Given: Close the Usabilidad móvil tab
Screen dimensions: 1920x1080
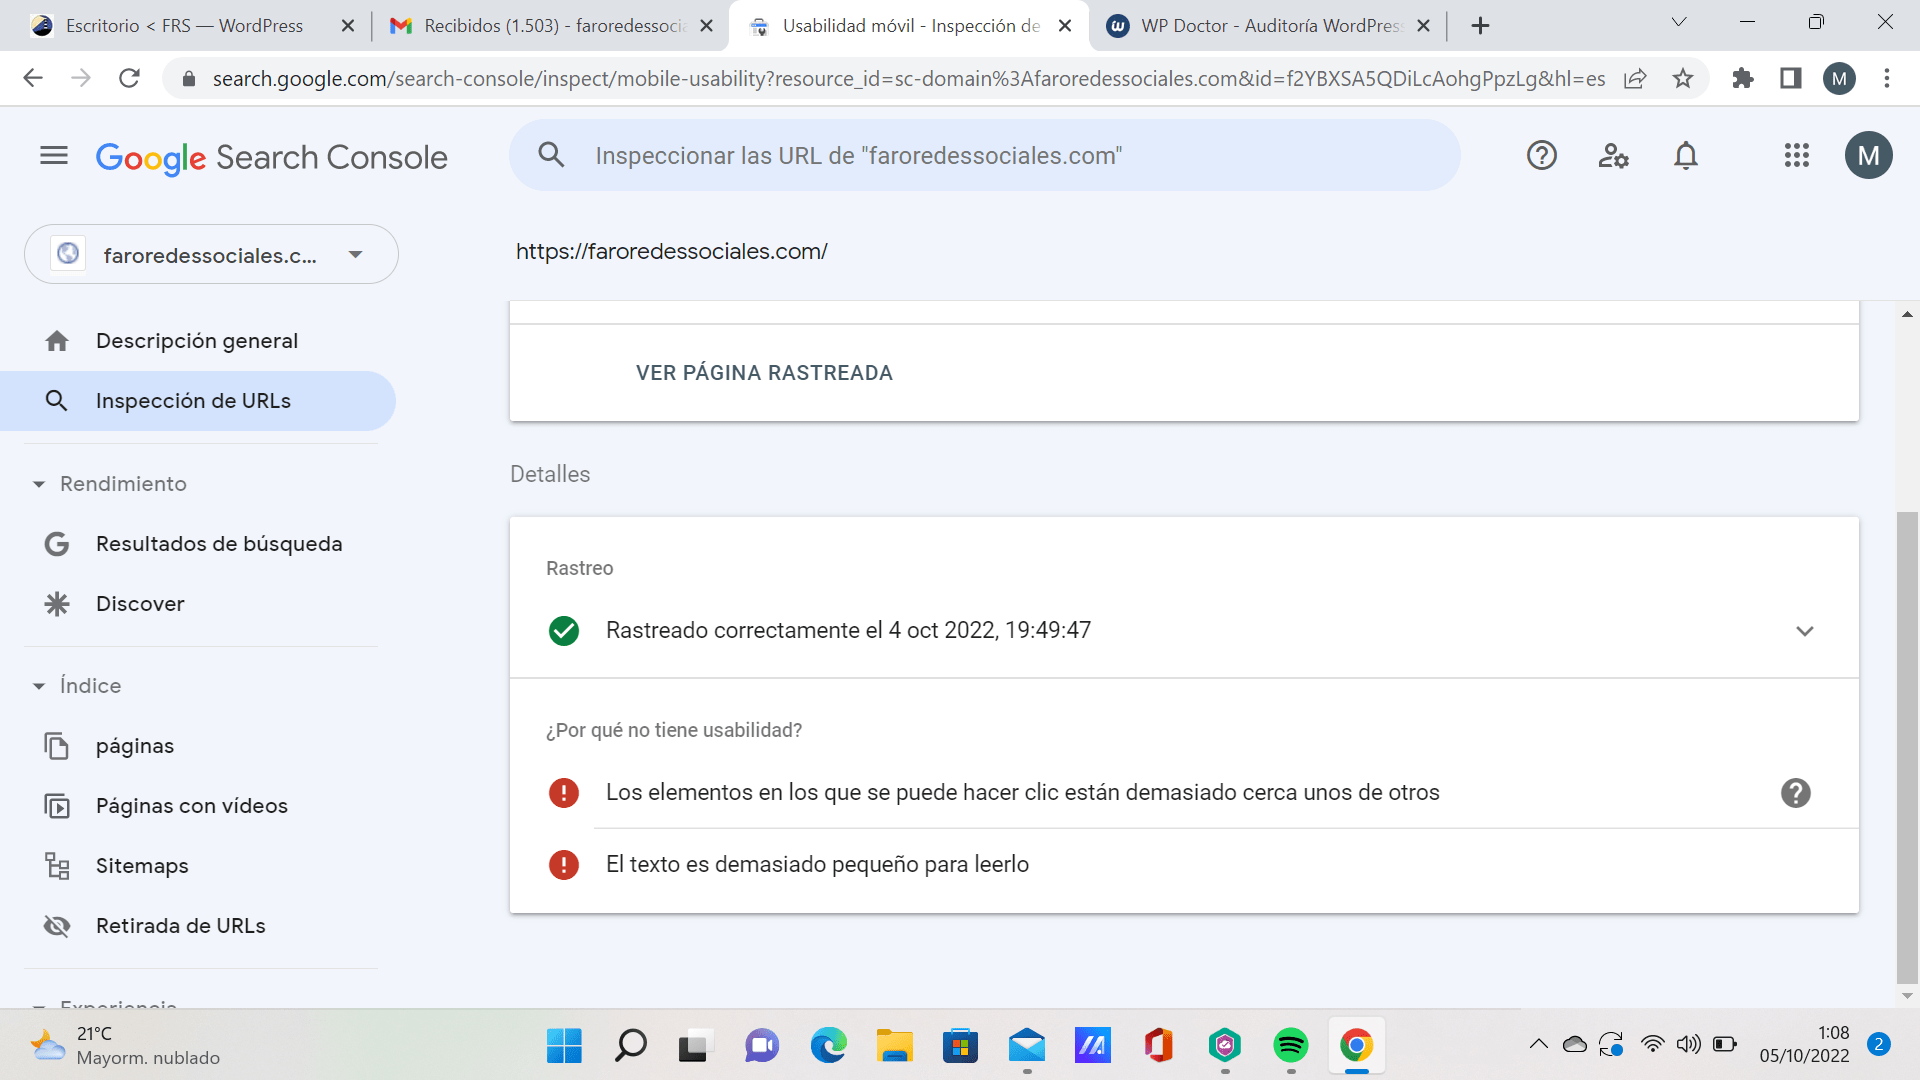Looking at the screenshot, I should click(x=1065, y=26).
